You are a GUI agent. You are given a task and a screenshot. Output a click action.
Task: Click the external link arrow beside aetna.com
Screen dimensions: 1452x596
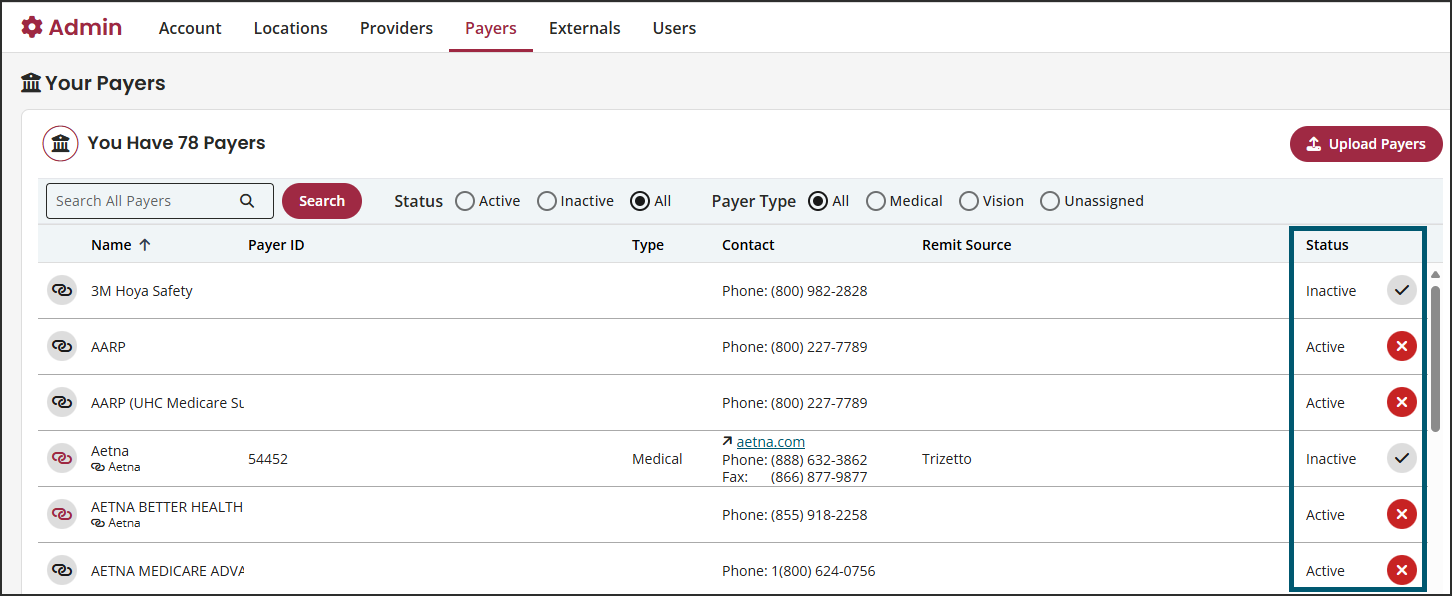pos(727,441)
